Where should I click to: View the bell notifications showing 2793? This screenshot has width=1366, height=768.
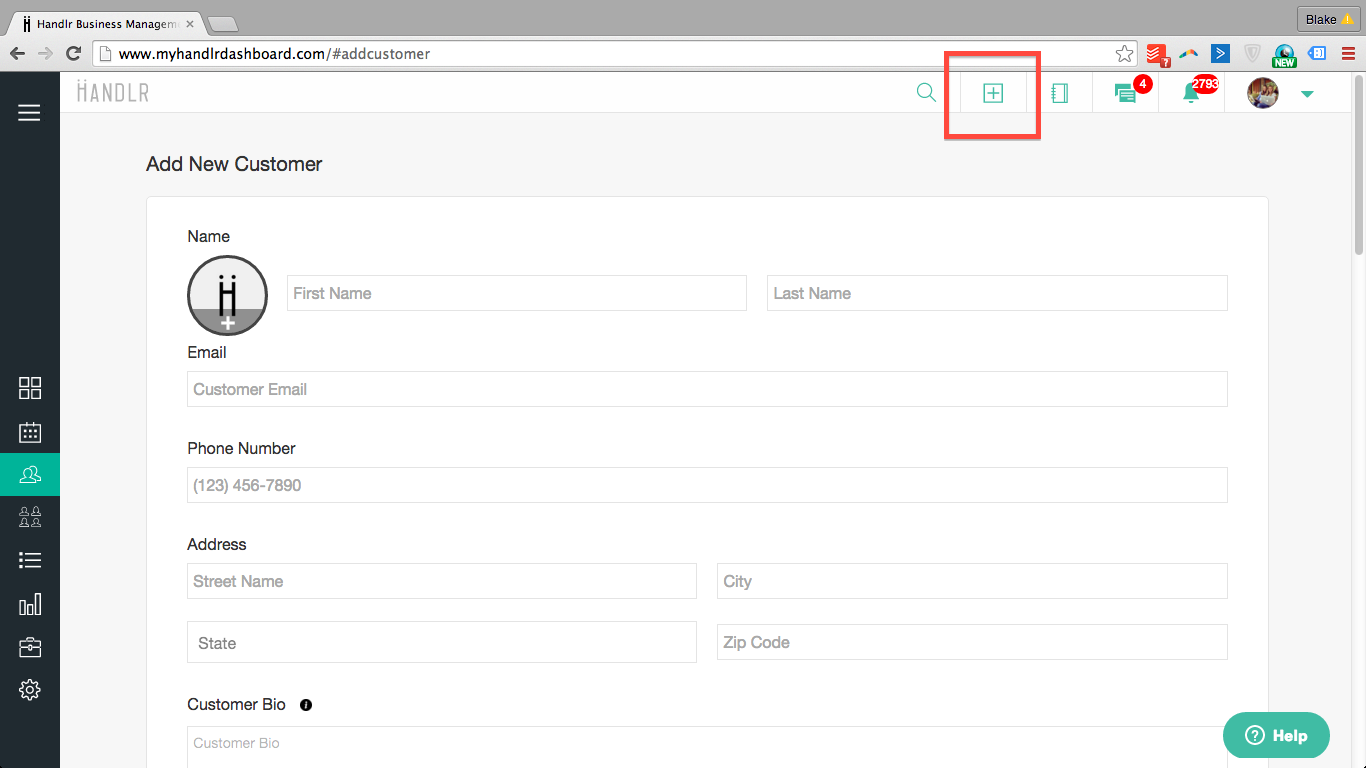(1191, 93)
